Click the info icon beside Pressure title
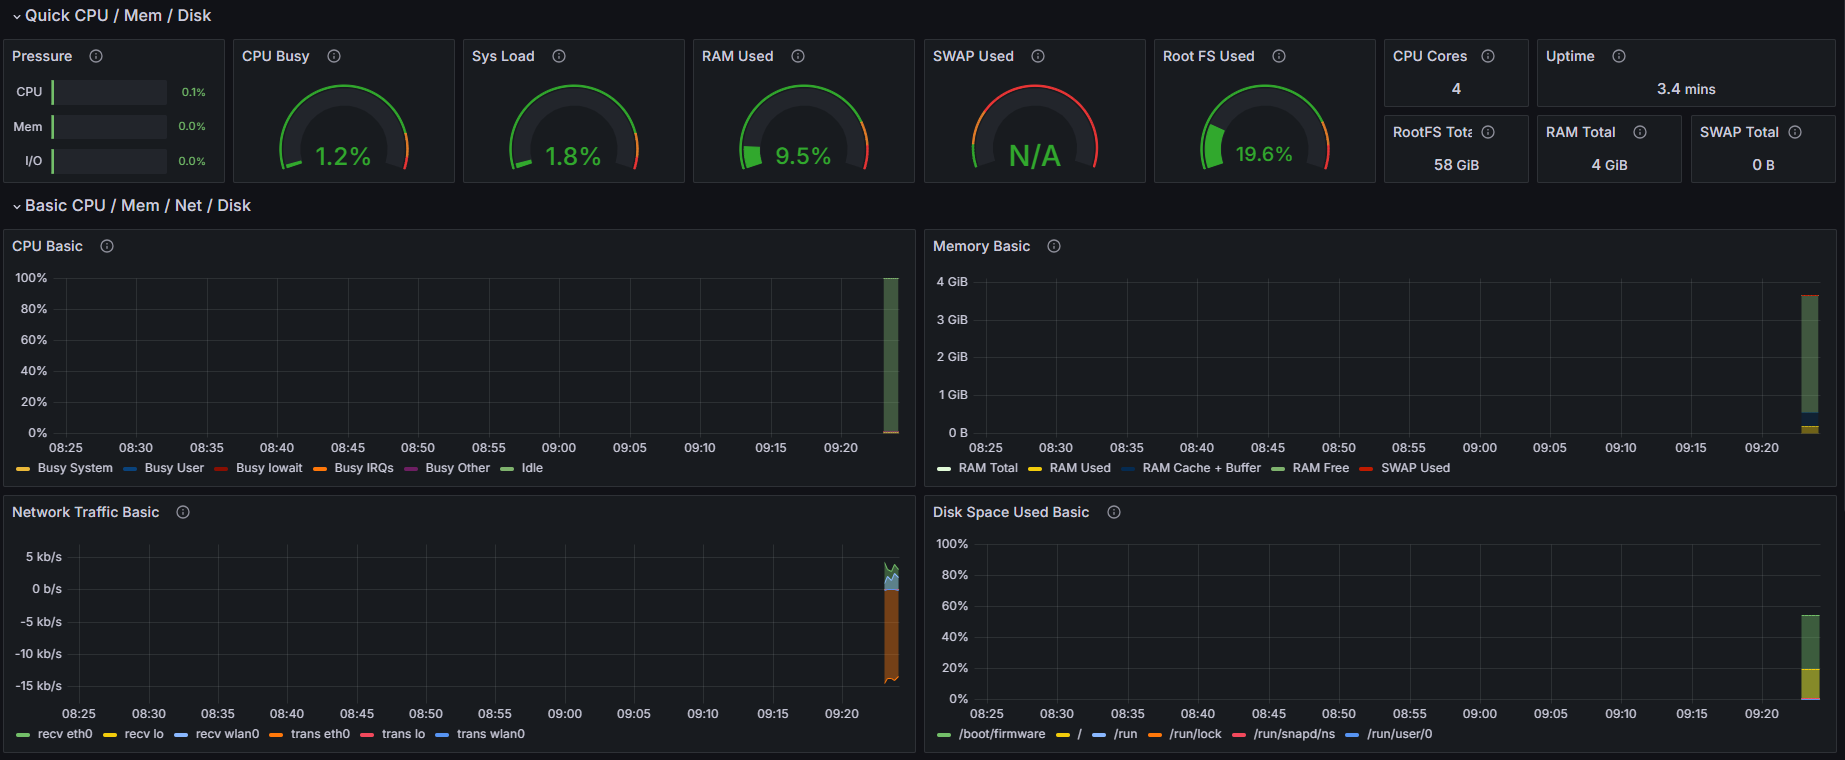The width and height of the screenshot is (1845, 760). (96, 56)
